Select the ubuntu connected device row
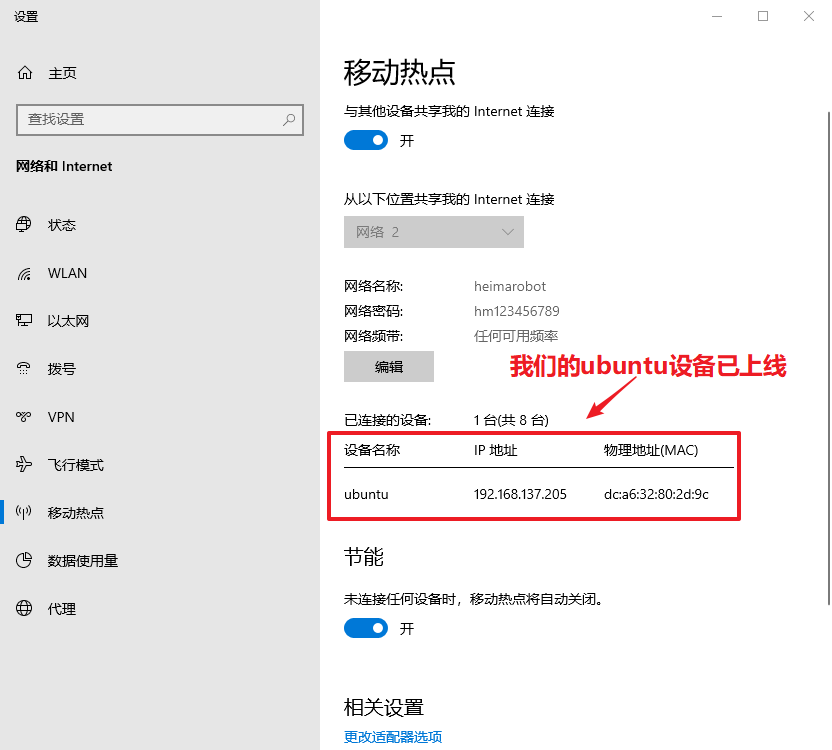The image size is (832, 750). pos(534,494)
